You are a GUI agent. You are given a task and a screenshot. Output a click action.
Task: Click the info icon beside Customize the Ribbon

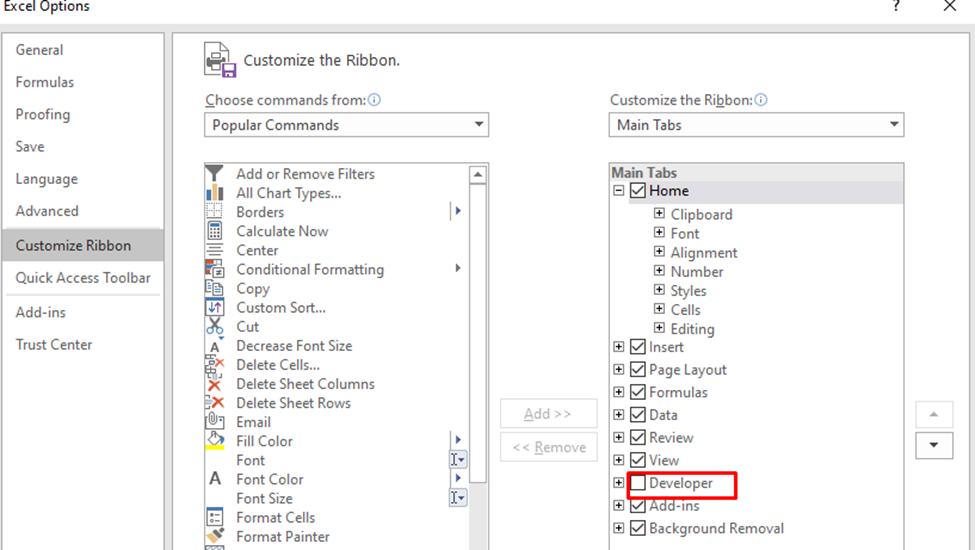click(x=760, y=99)
